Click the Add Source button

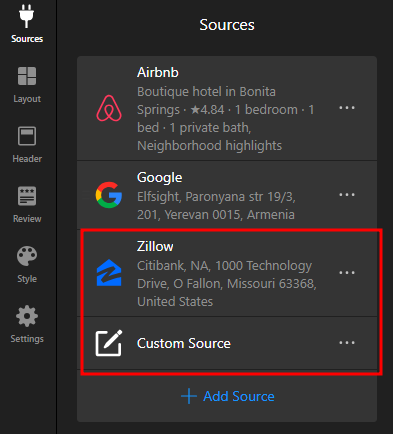coord(228,396)
